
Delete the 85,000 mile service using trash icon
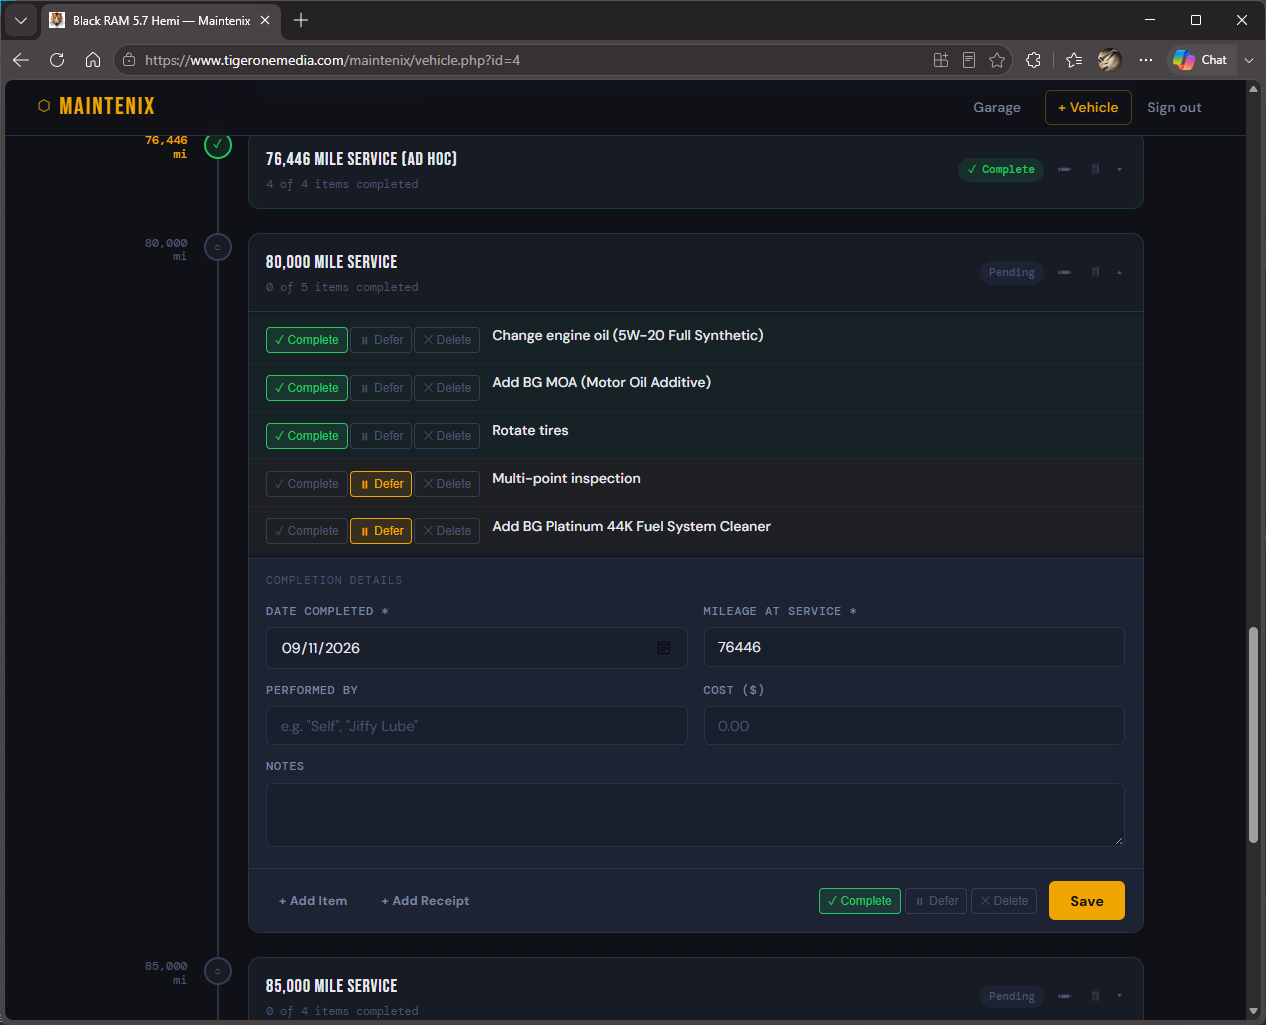(1095, 996)
